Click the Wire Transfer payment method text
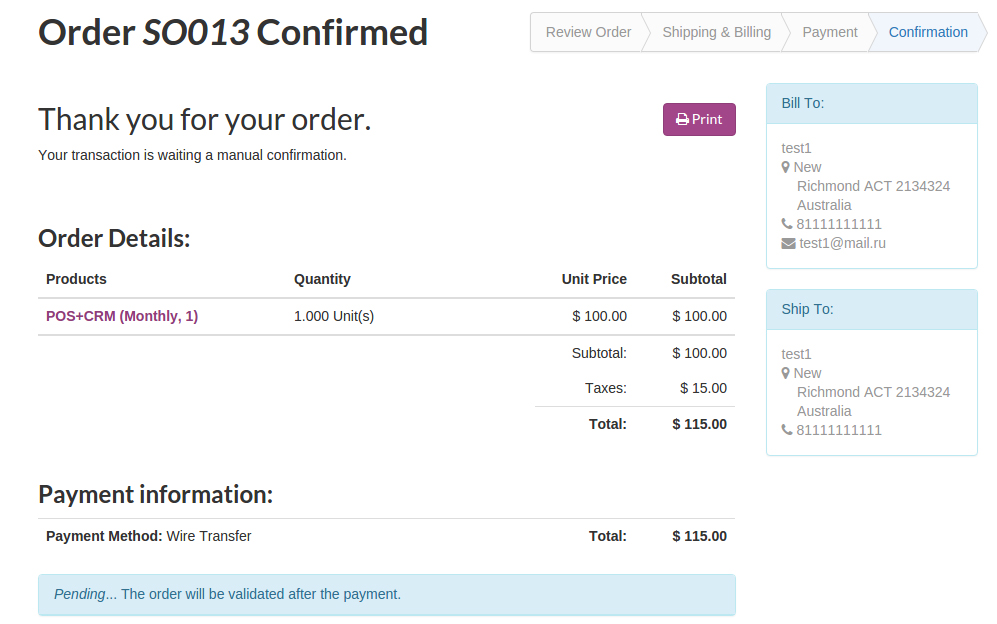The image size is (997, 624). point(208,536)
